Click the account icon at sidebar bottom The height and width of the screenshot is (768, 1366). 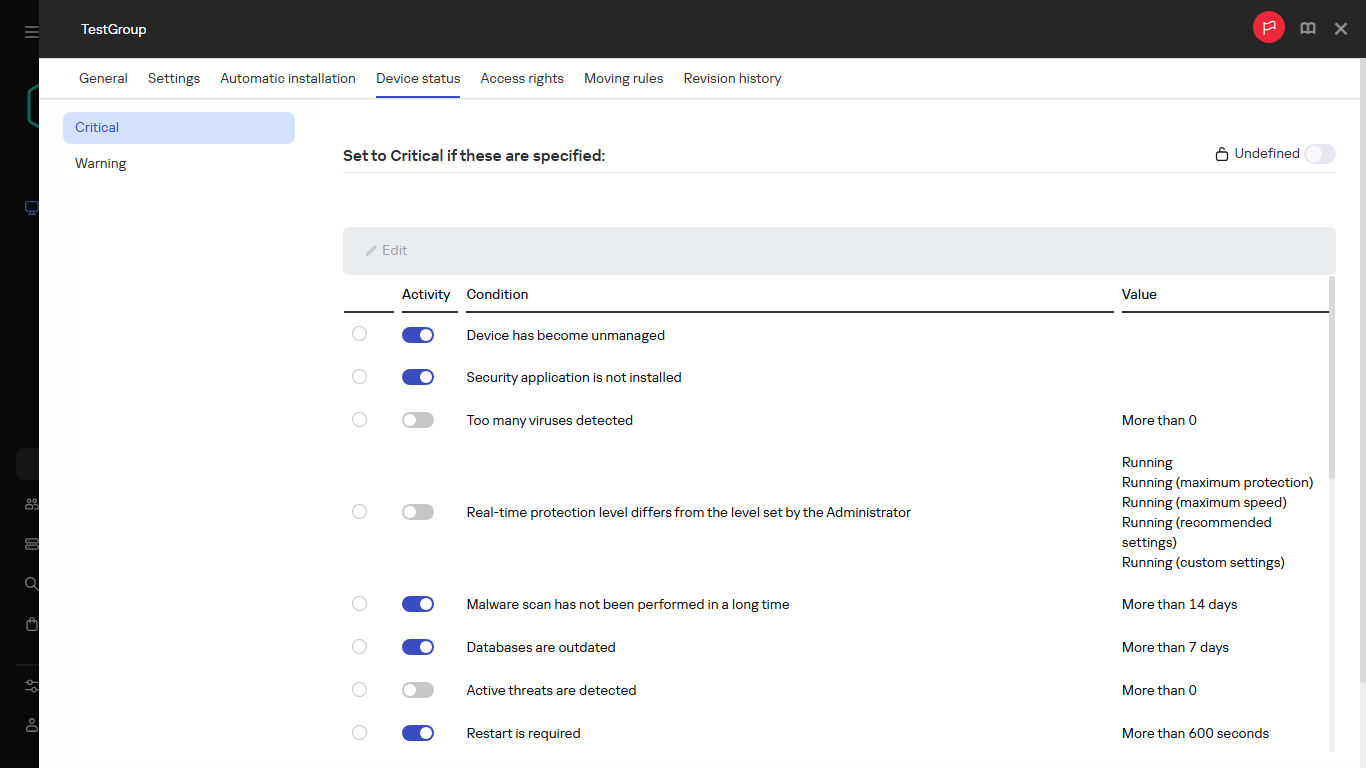tap(30, 725)
